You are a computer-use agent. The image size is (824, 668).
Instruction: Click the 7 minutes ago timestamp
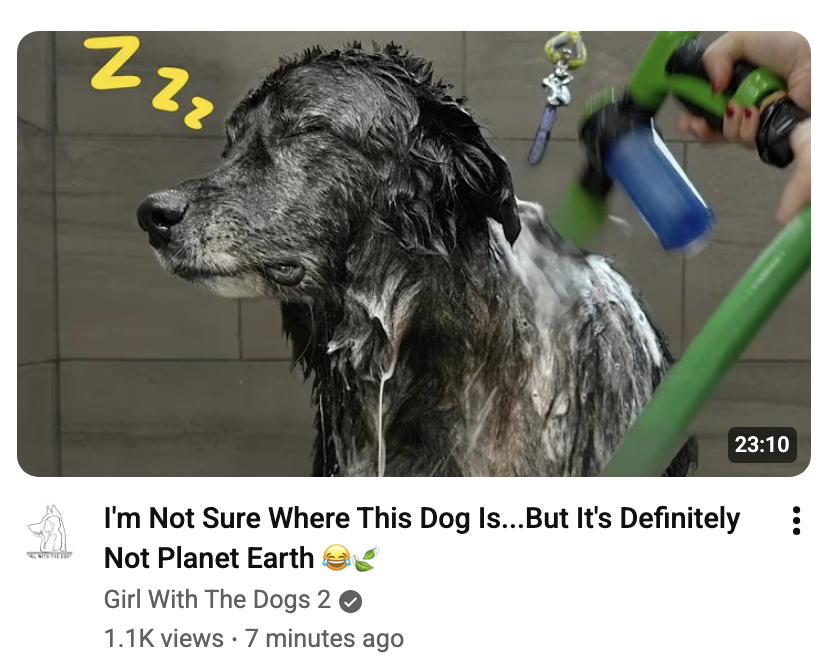[324, 639]
